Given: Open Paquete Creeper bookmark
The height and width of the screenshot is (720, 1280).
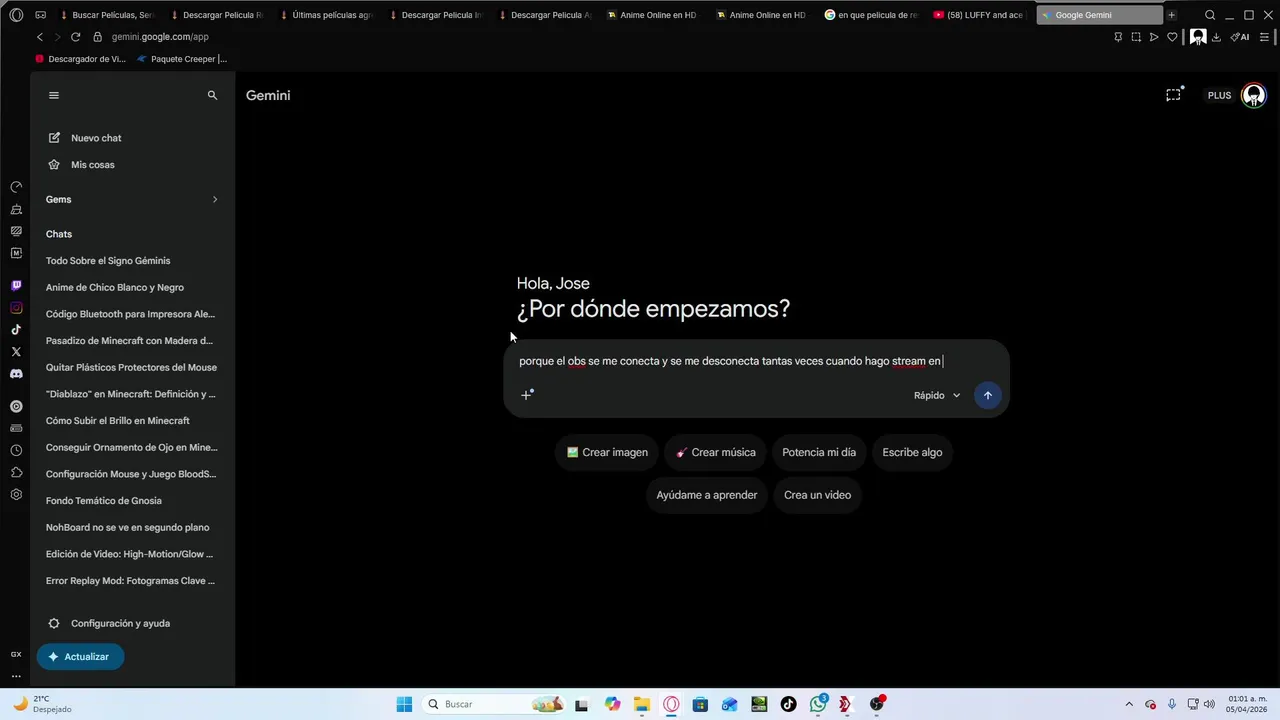Looking at the screenshot, I should (x=182, y=59).
